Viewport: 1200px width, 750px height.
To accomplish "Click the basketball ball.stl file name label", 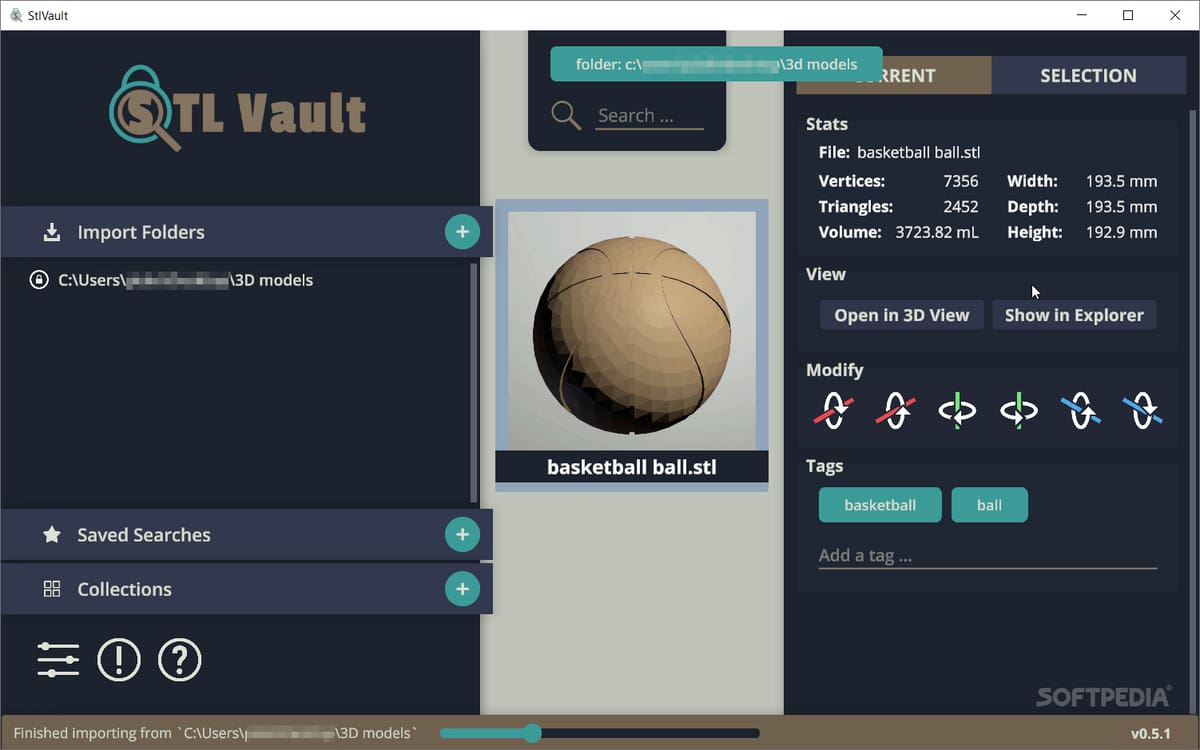I will (632, 467).
